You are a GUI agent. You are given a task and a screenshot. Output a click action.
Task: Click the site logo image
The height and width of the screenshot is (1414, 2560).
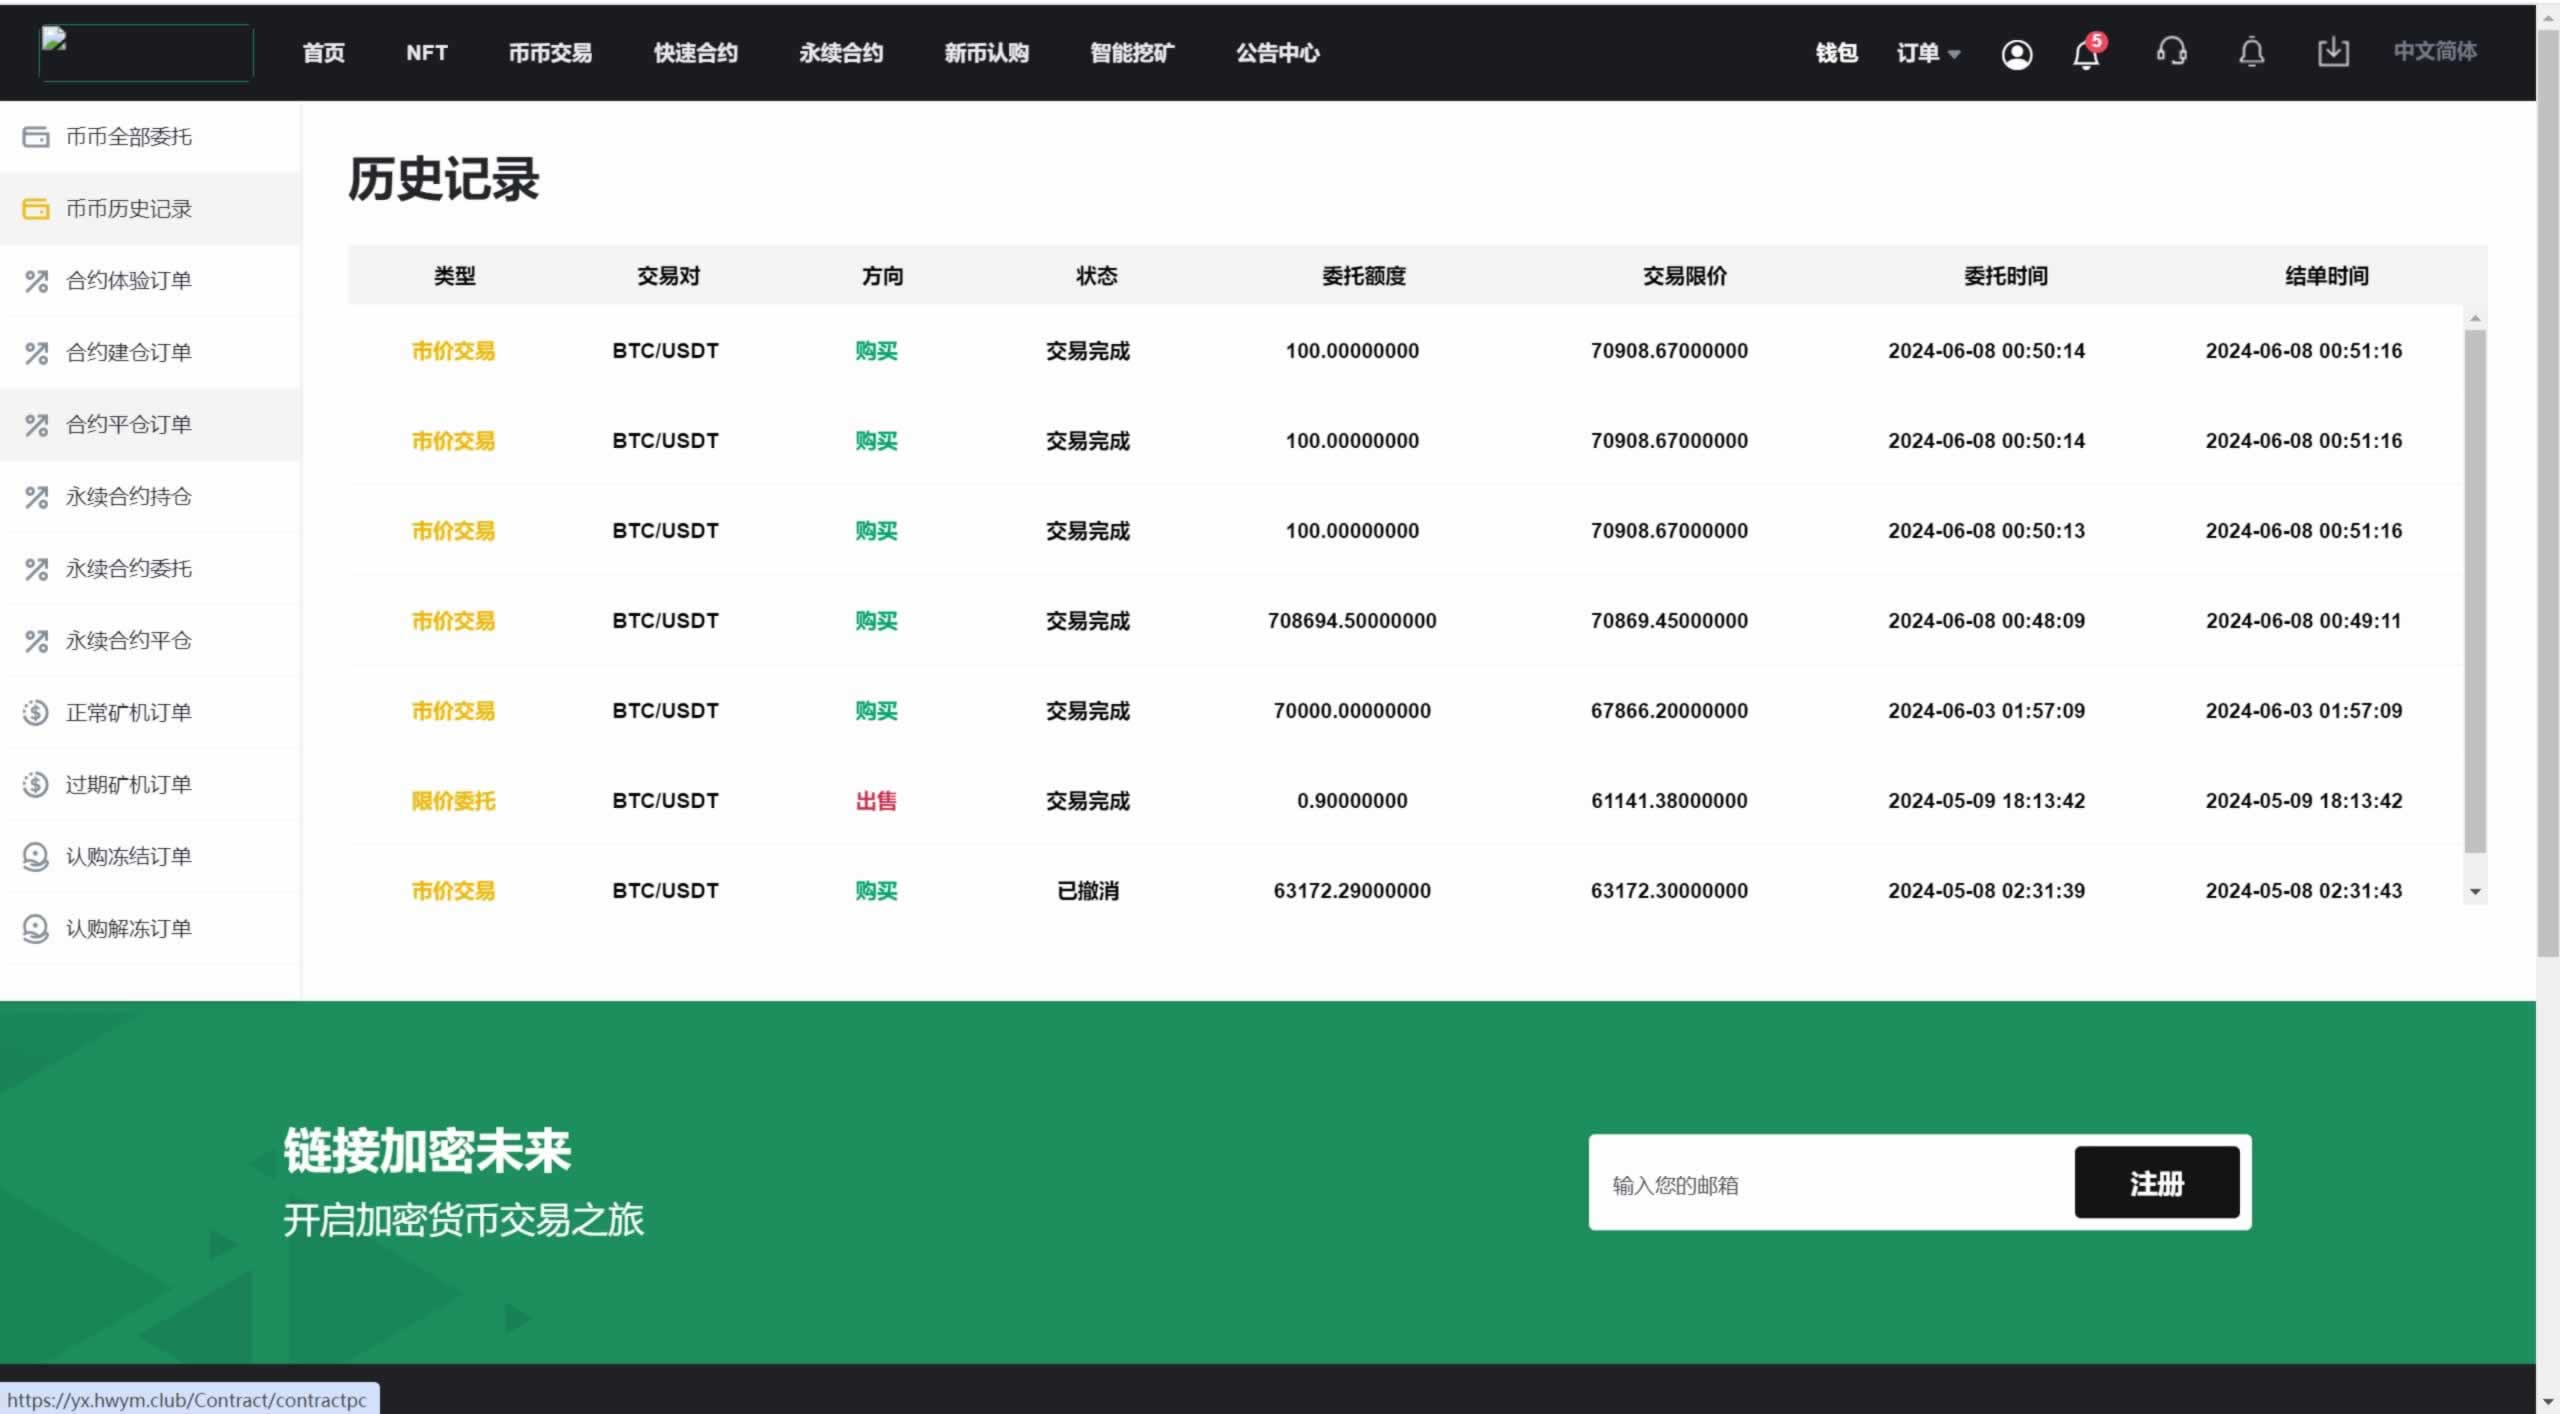(x=145, y=52)
